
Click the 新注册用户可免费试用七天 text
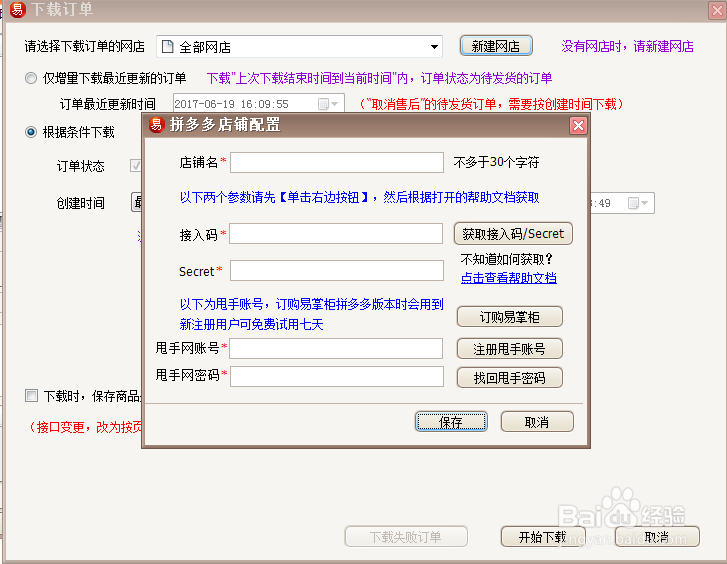(251, 324)
